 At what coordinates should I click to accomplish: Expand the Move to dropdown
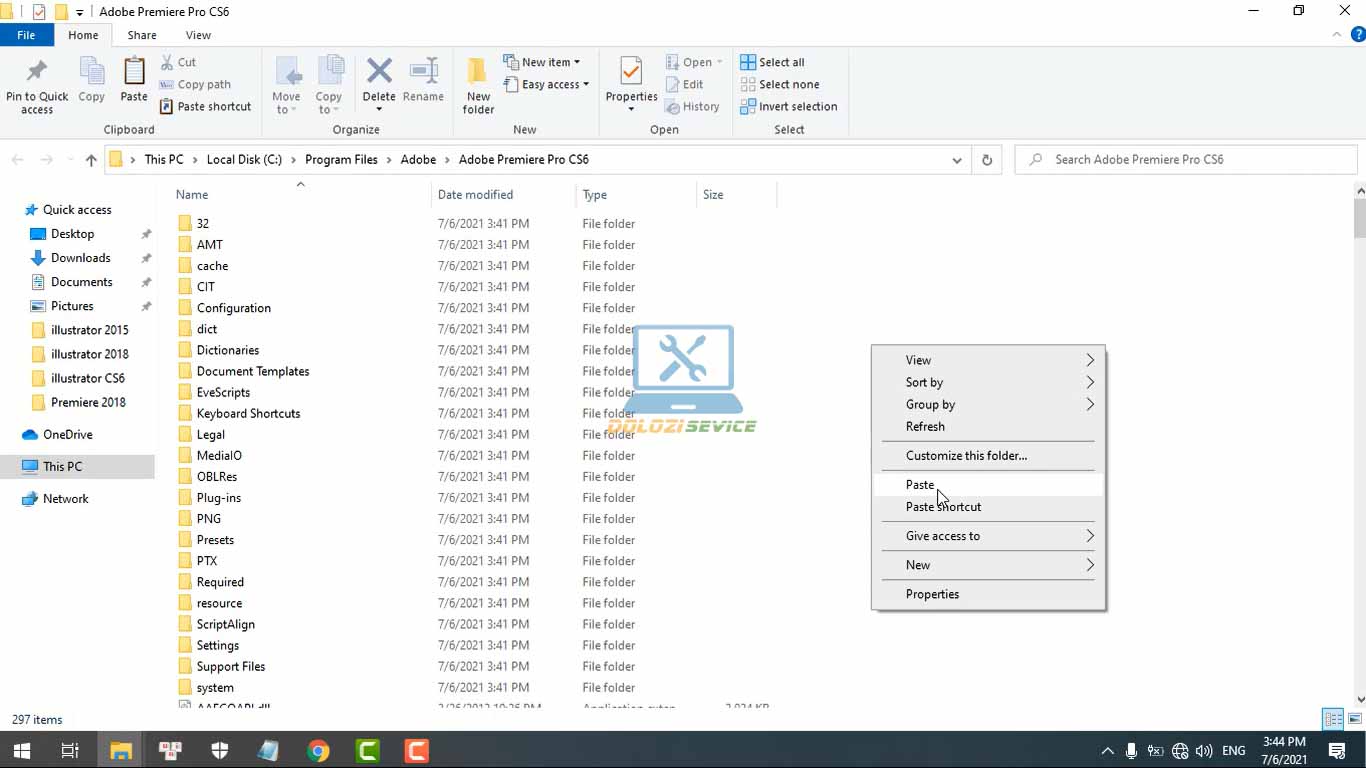pos(287,90)
